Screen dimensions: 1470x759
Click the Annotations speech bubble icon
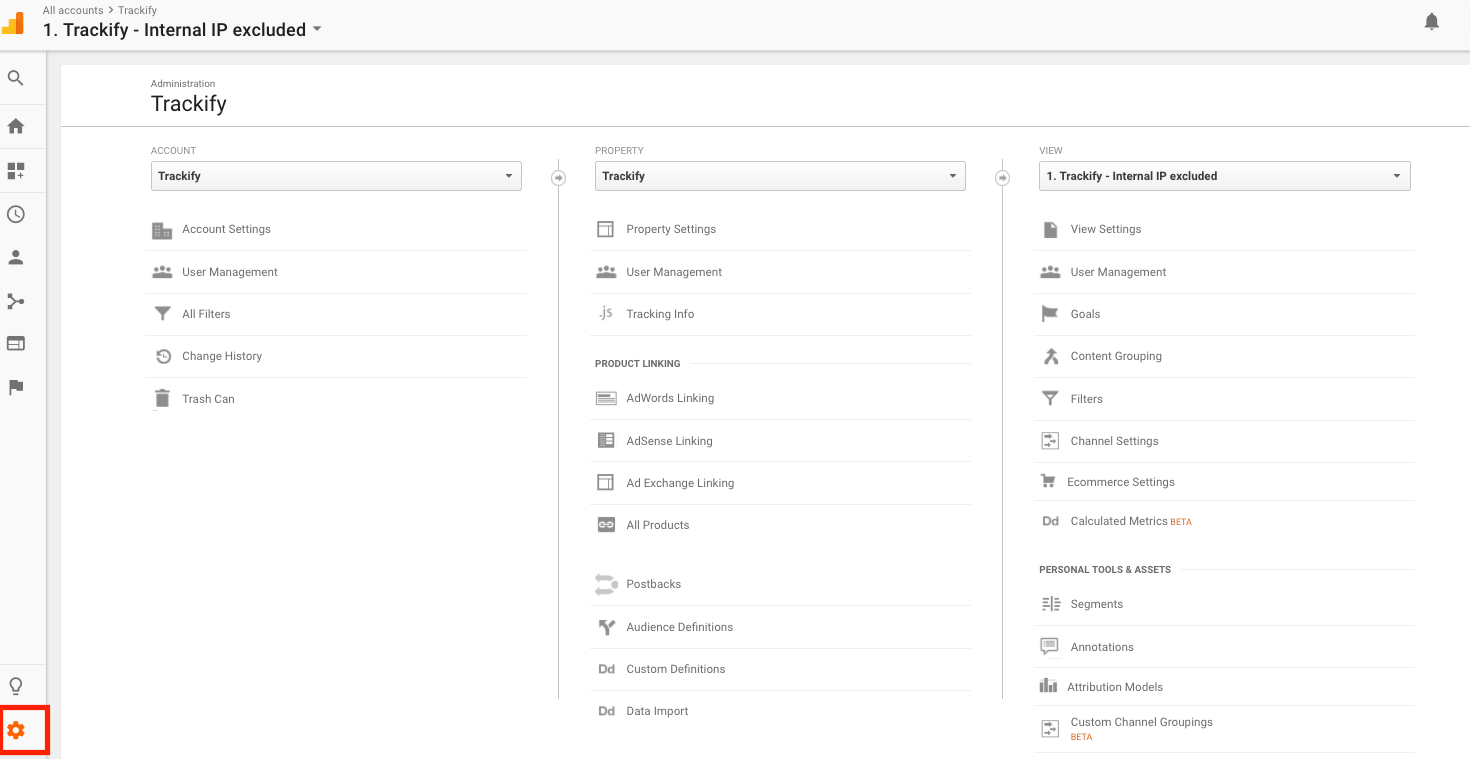[1049, 647]
